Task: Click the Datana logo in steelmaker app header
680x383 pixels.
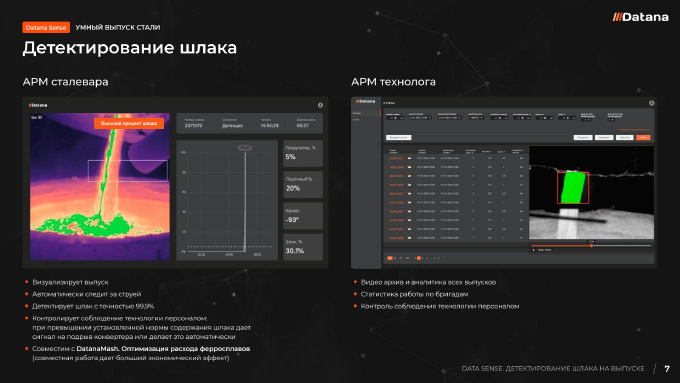Action: click(38, 105)
